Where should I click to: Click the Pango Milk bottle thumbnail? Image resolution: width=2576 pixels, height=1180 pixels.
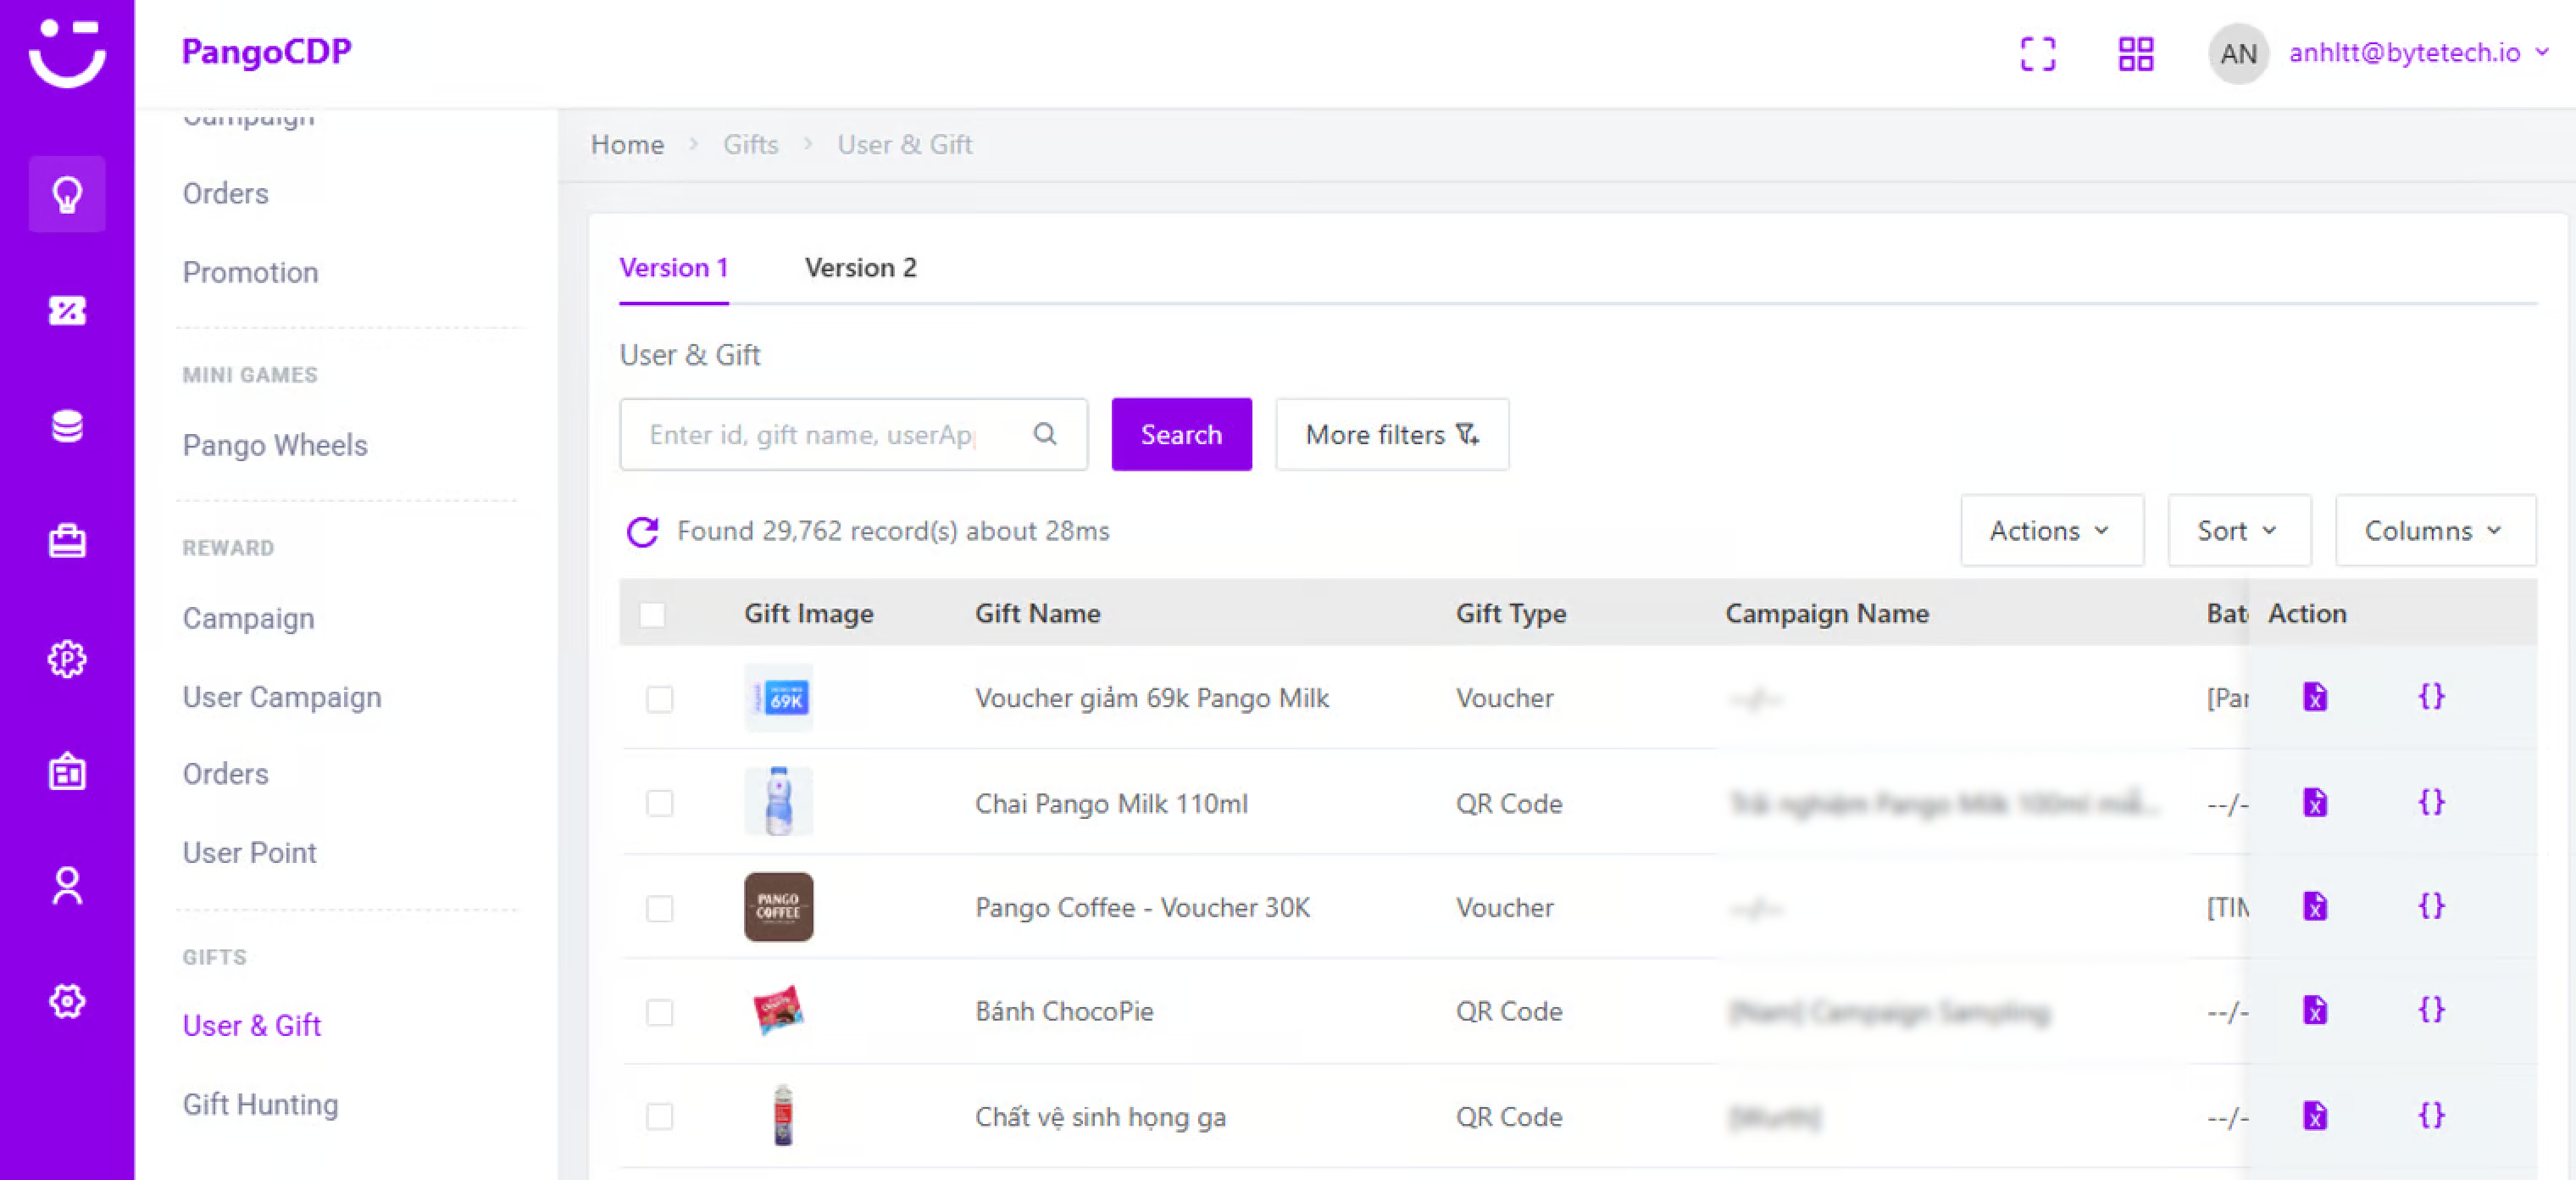[778, 801]
